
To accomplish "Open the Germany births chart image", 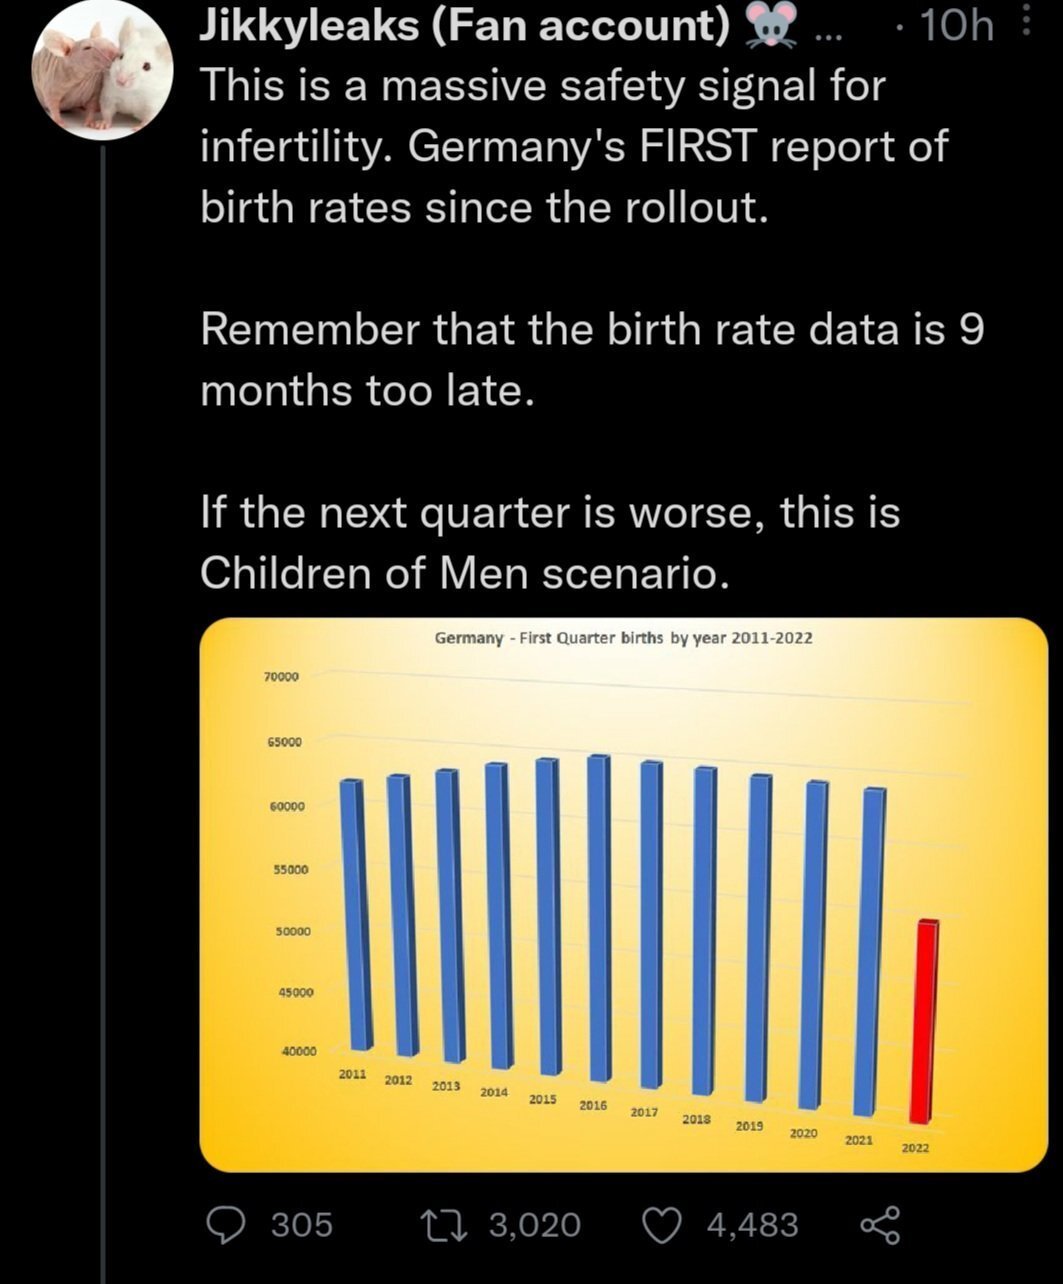I will click(623, 894).
